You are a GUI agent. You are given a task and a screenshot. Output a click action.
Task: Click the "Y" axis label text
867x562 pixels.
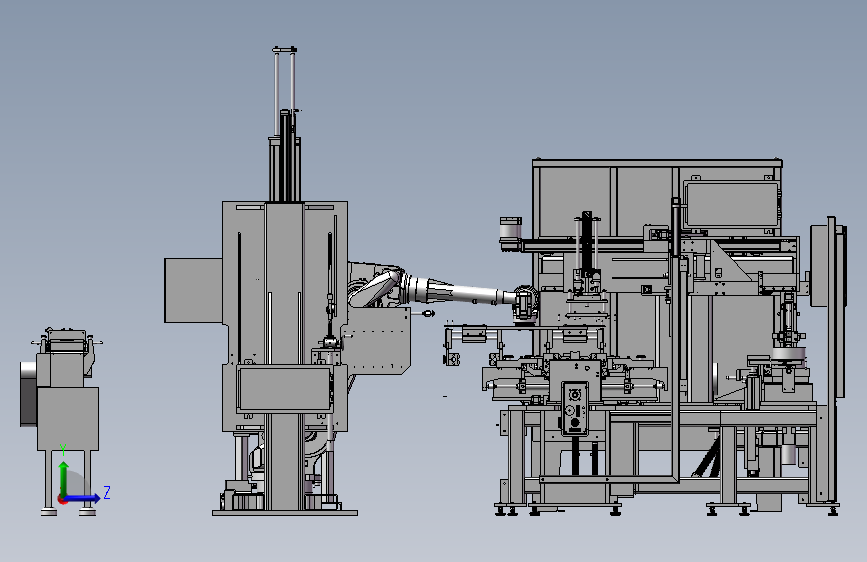[x=64, y=449]
